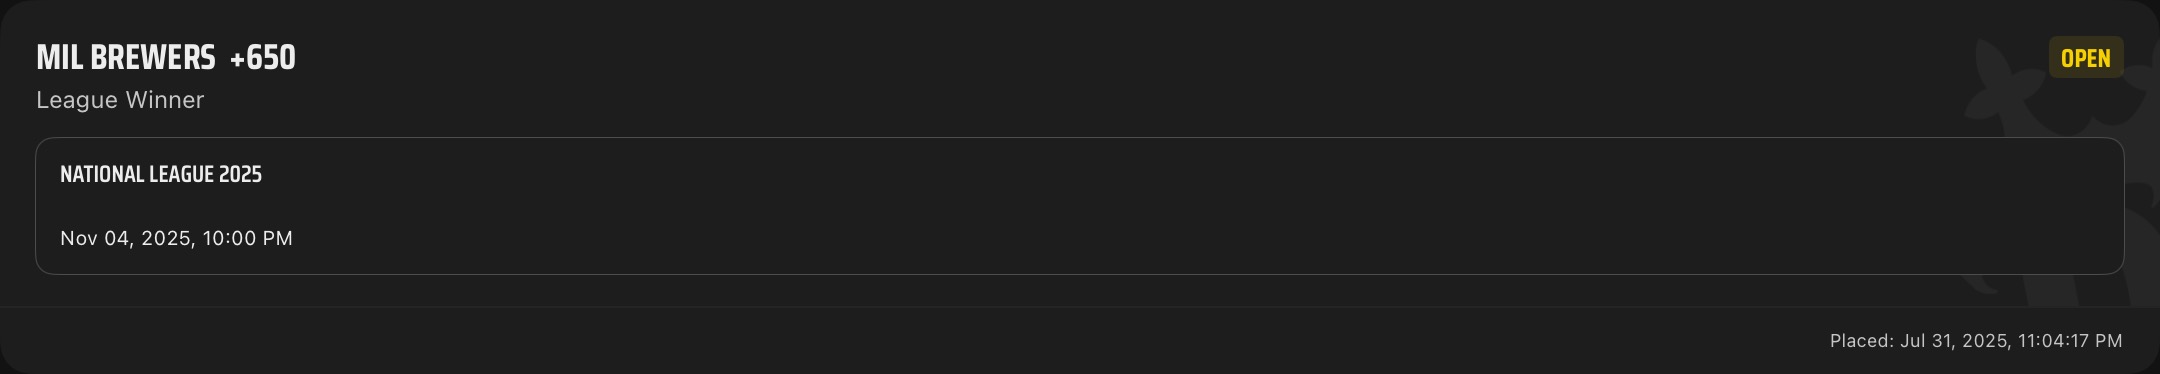Select the MIL BREWERS team name

click(x=126, y=58)
